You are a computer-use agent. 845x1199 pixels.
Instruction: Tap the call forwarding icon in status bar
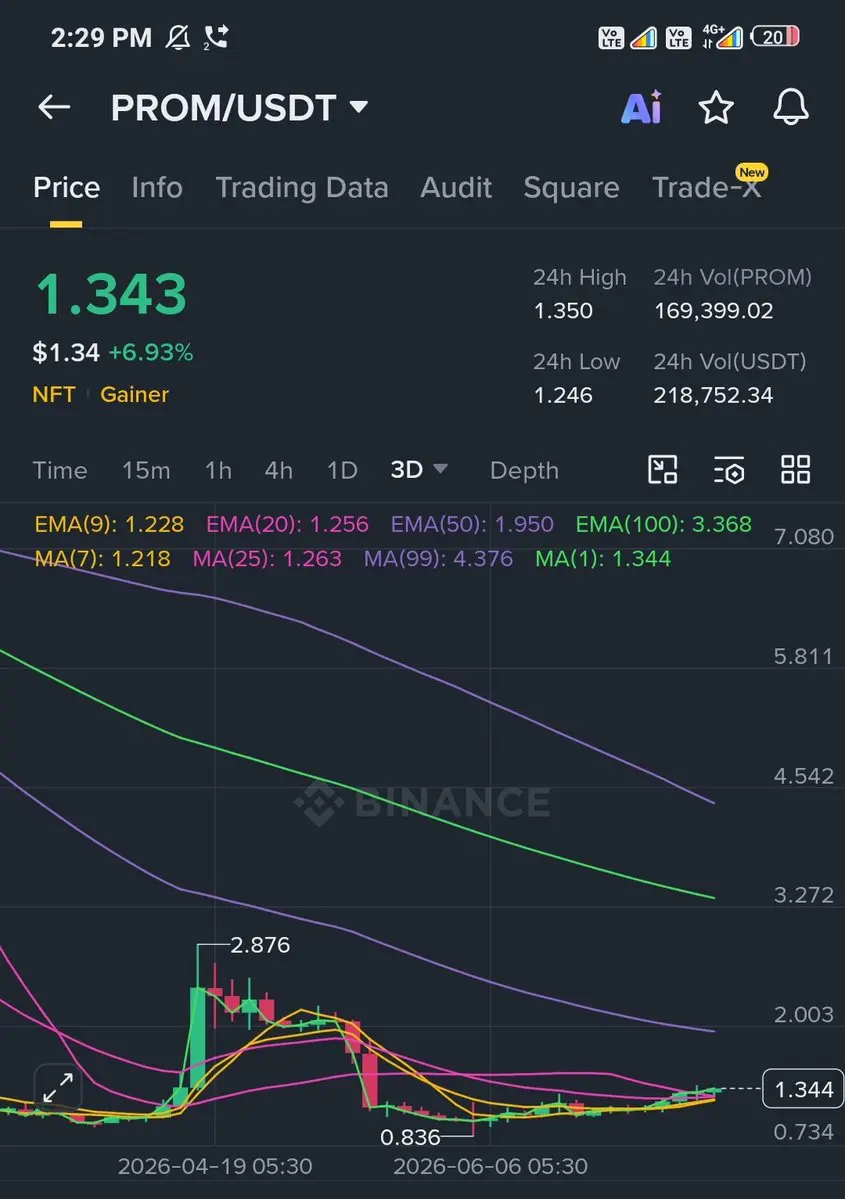216,37
